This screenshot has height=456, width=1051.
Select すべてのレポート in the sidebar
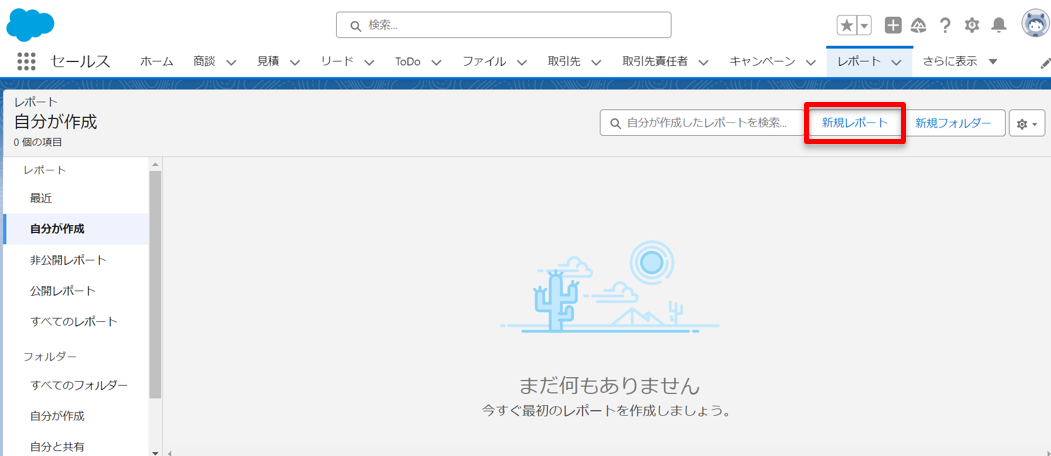(76, 322)
